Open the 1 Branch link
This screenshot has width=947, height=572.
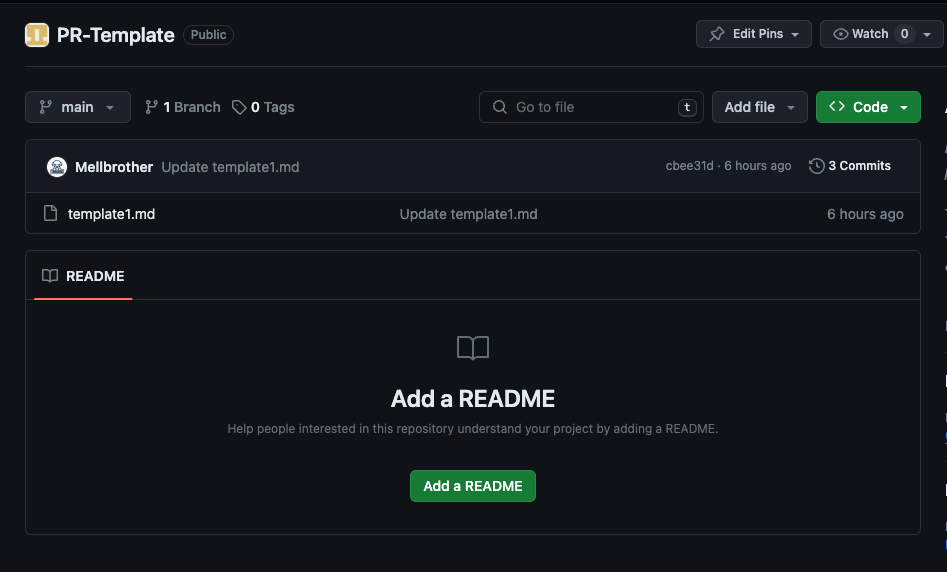(x=183, y=107)
